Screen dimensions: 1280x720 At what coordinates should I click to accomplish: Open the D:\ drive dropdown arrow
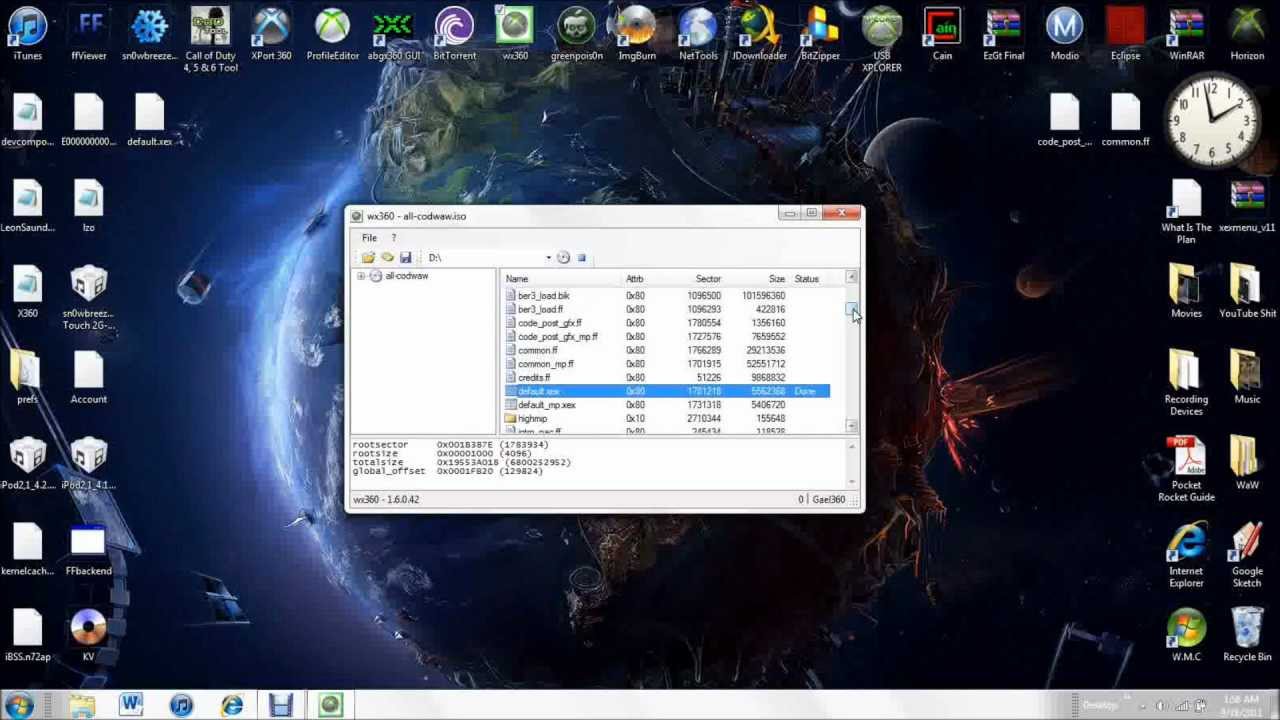click(x=548, y=258)
